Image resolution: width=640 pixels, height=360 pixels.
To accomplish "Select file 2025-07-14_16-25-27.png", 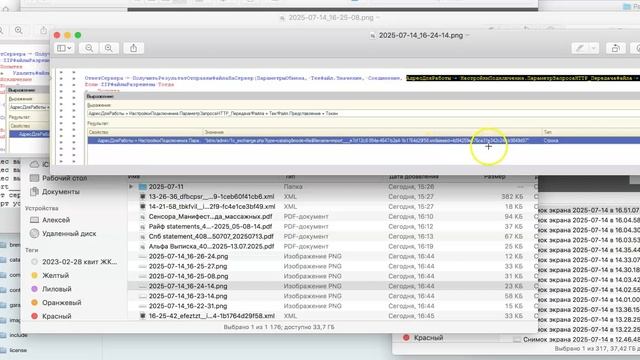I will [x=188, y=266].
